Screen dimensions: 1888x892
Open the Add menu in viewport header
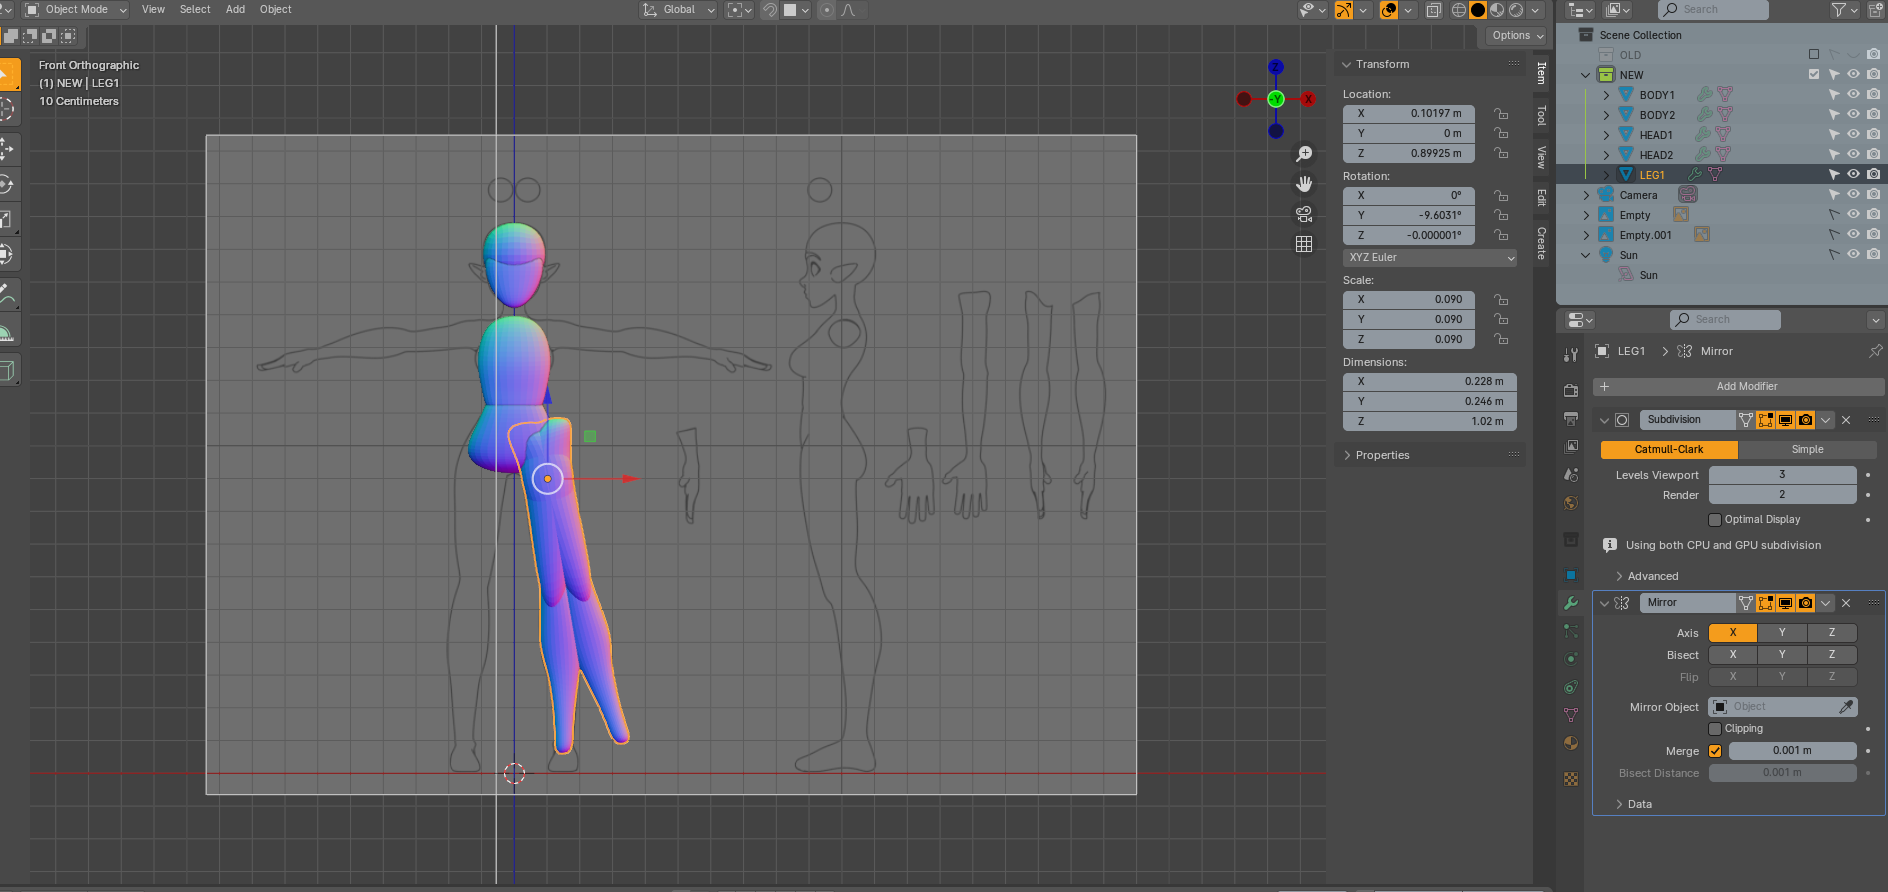[235, 10]
